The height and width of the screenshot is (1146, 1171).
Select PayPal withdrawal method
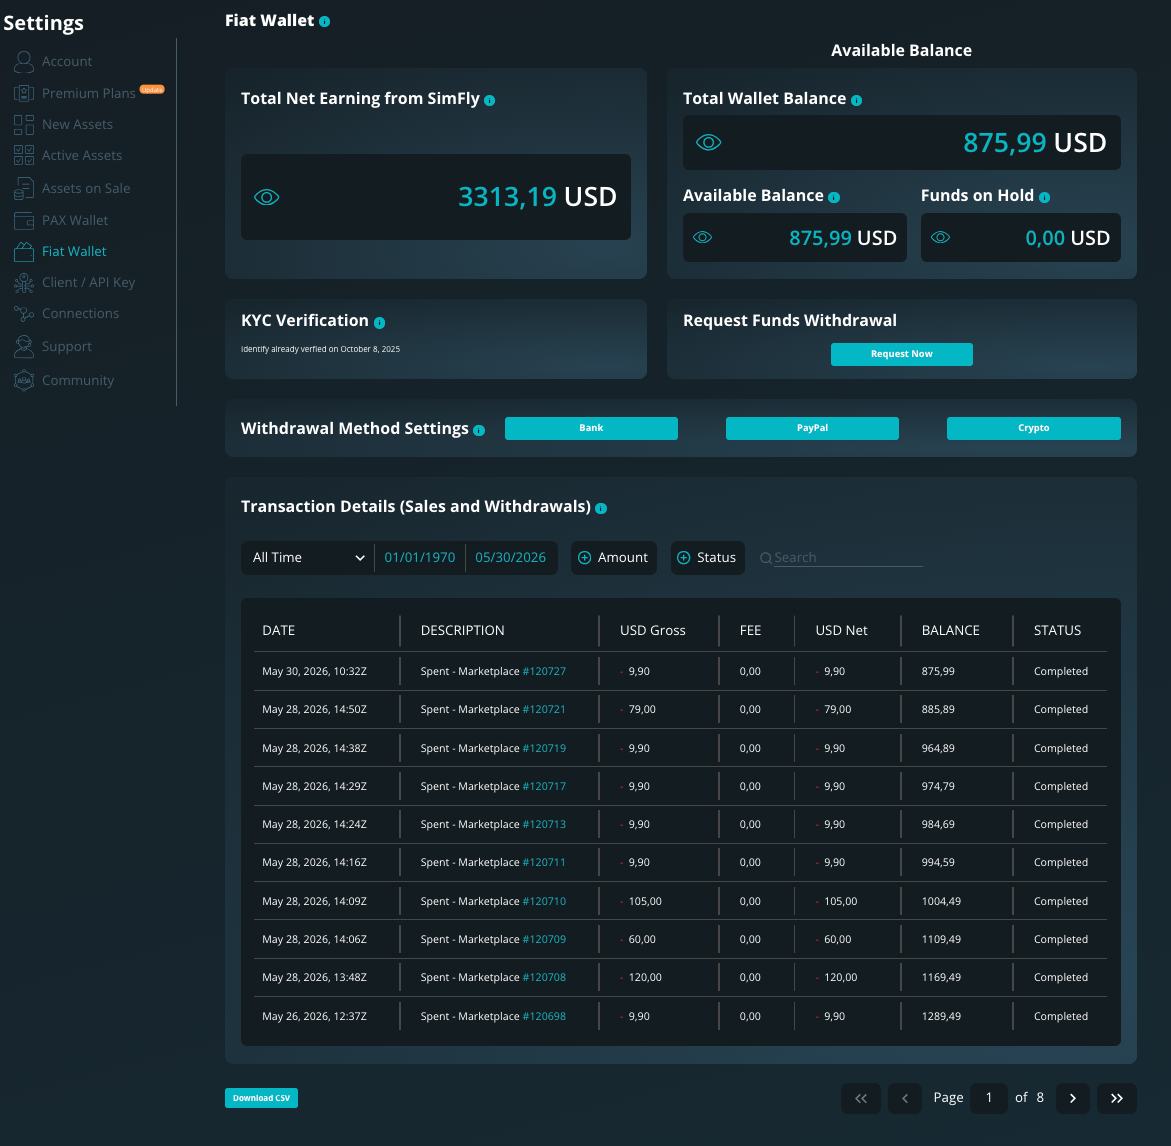click(812, 428)
